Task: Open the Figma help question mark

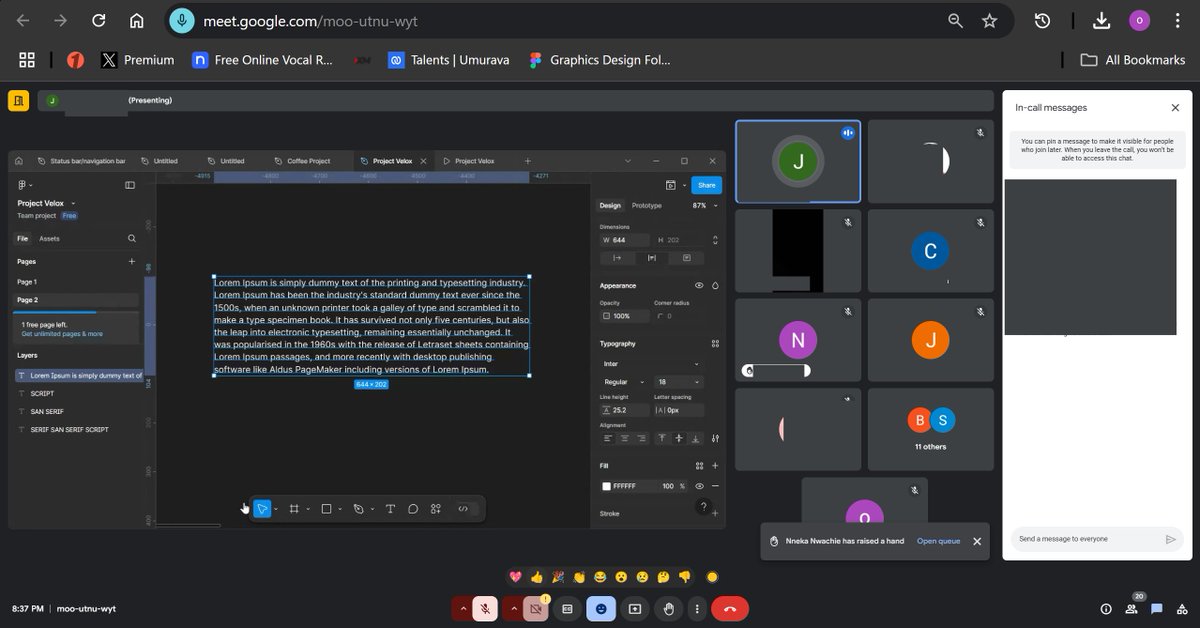Action: tap(704, 507)
